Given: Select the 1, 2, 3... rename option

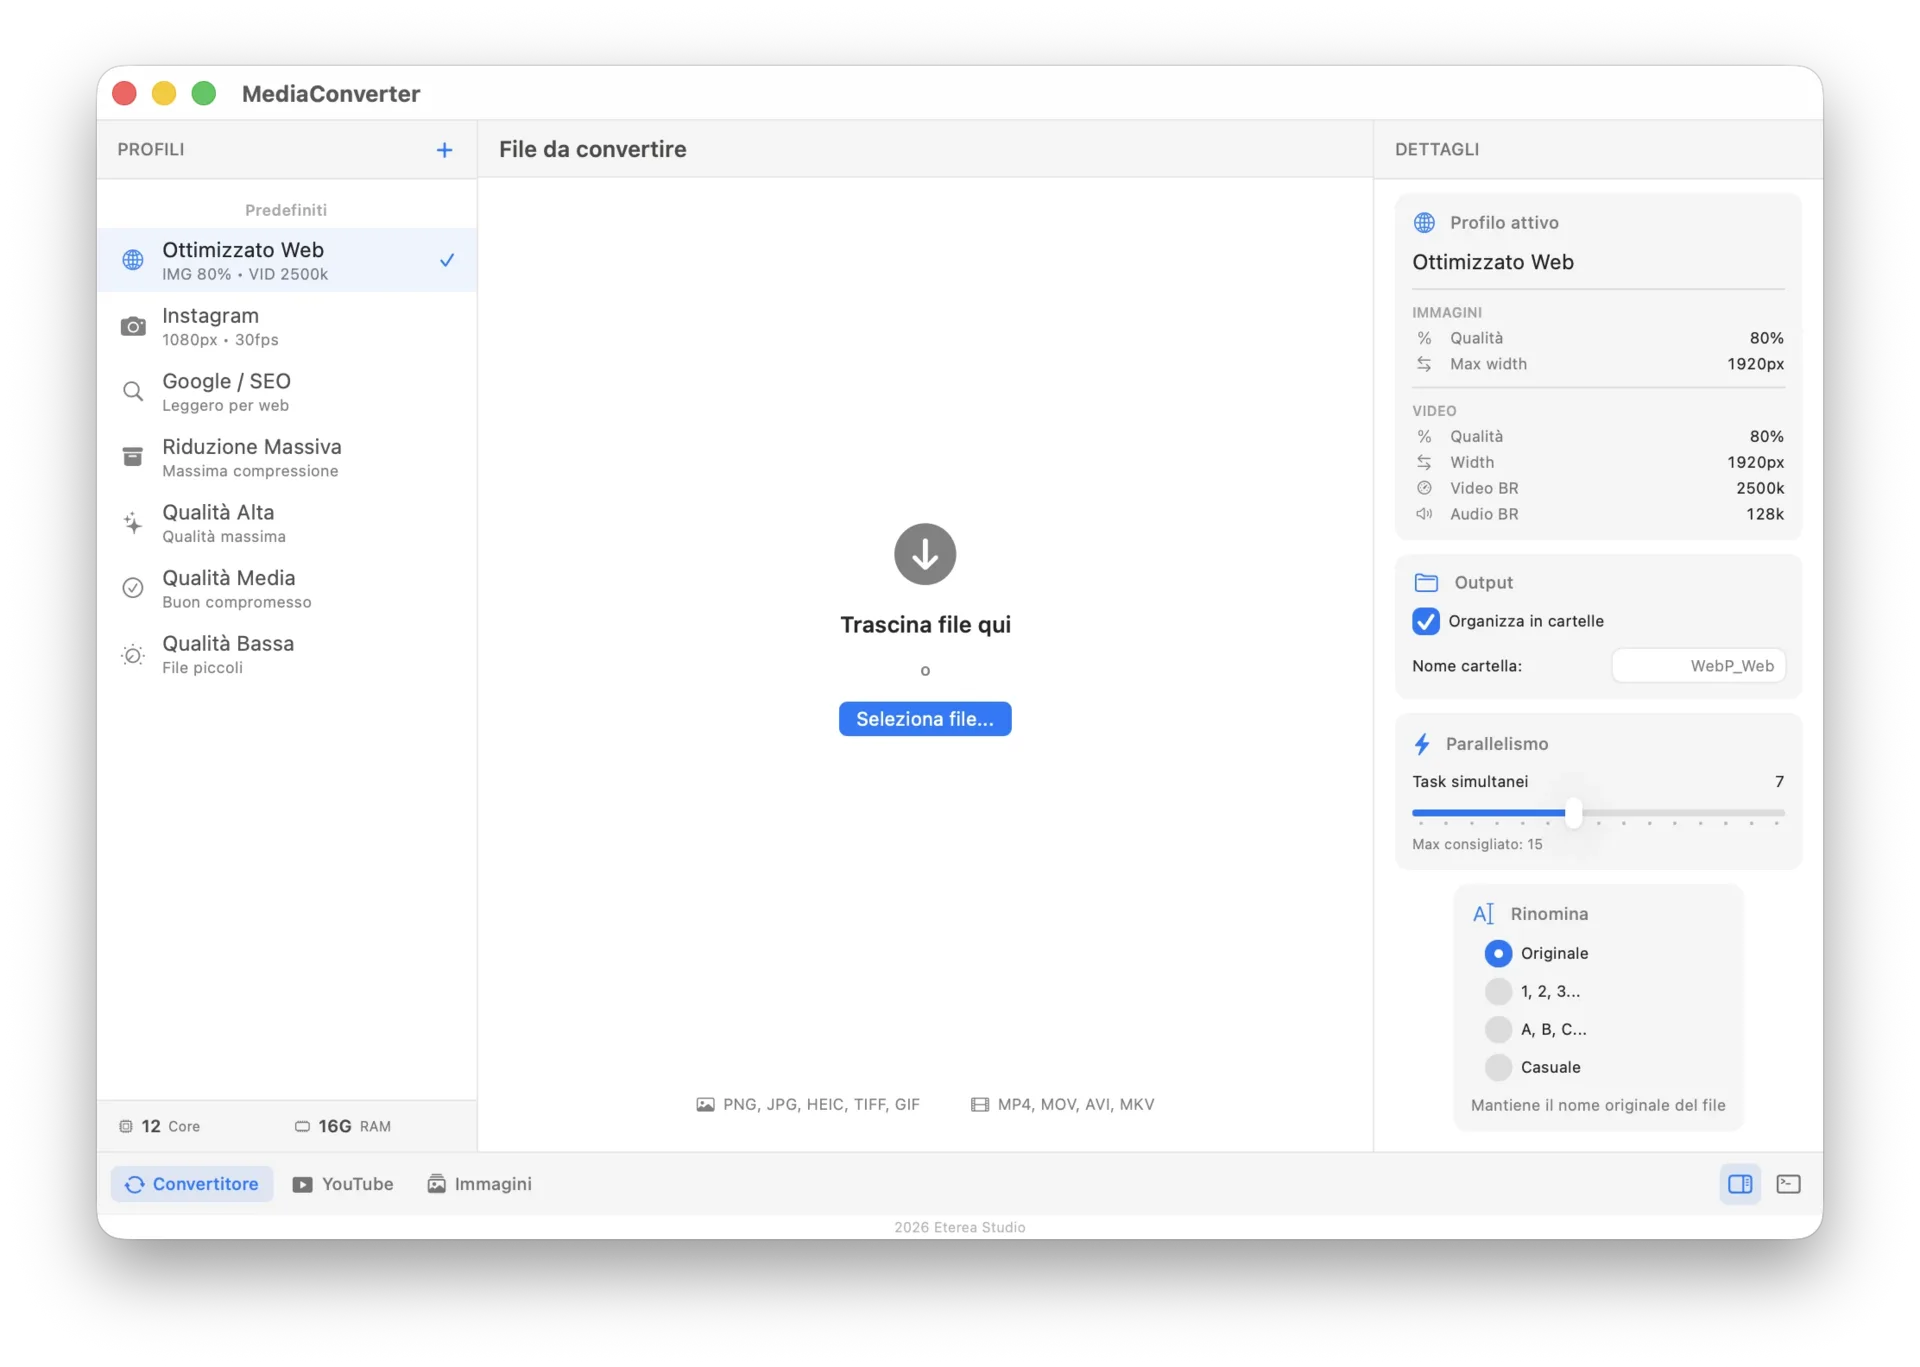Looking at the screenshot, I should 1498,991.
